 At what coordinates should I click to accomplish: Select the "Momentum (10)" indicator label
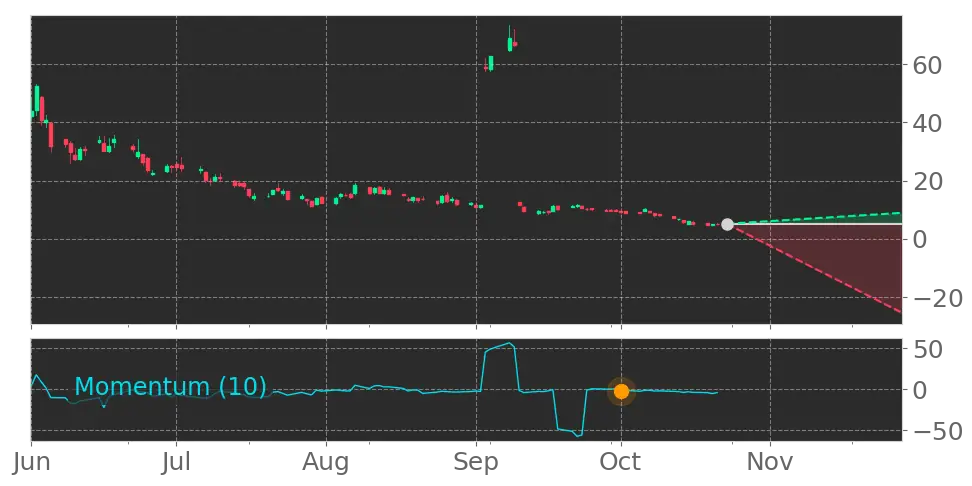coord(170,387)
